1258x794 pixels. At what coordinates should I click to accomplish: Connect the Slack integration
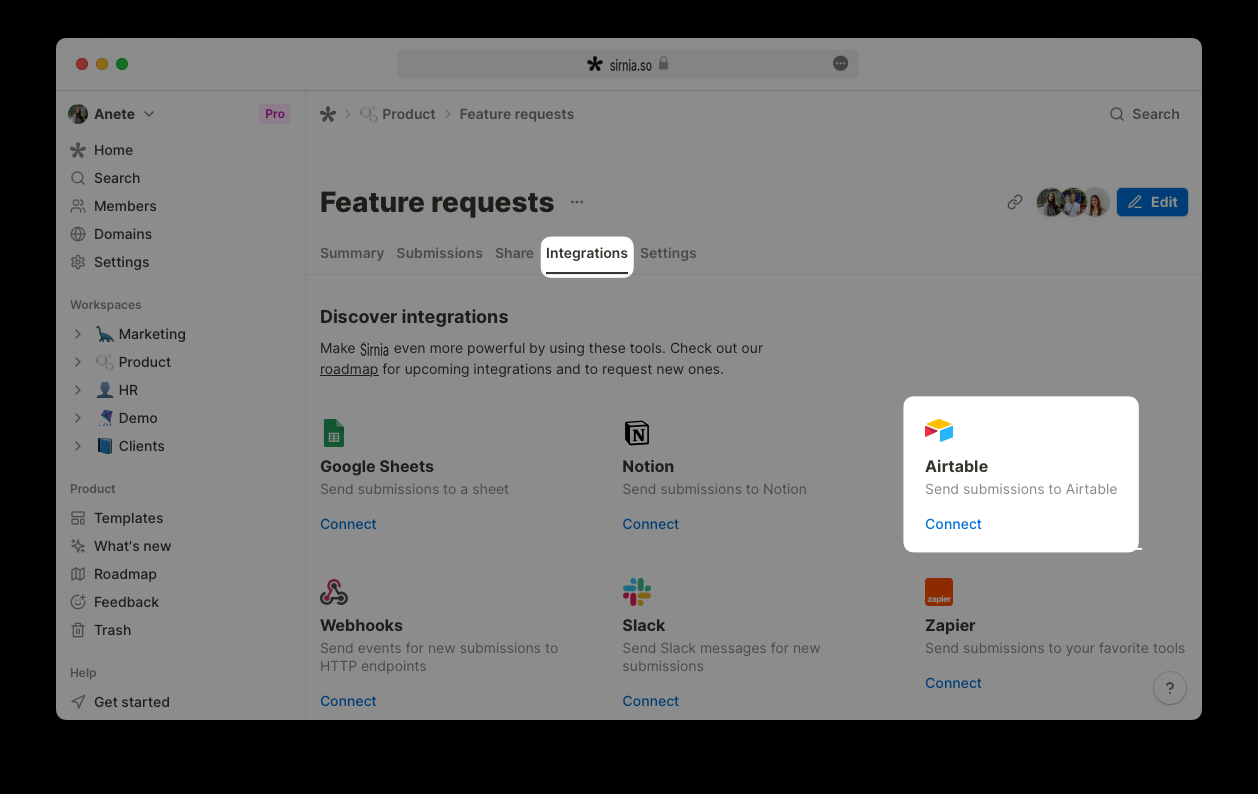651,701
